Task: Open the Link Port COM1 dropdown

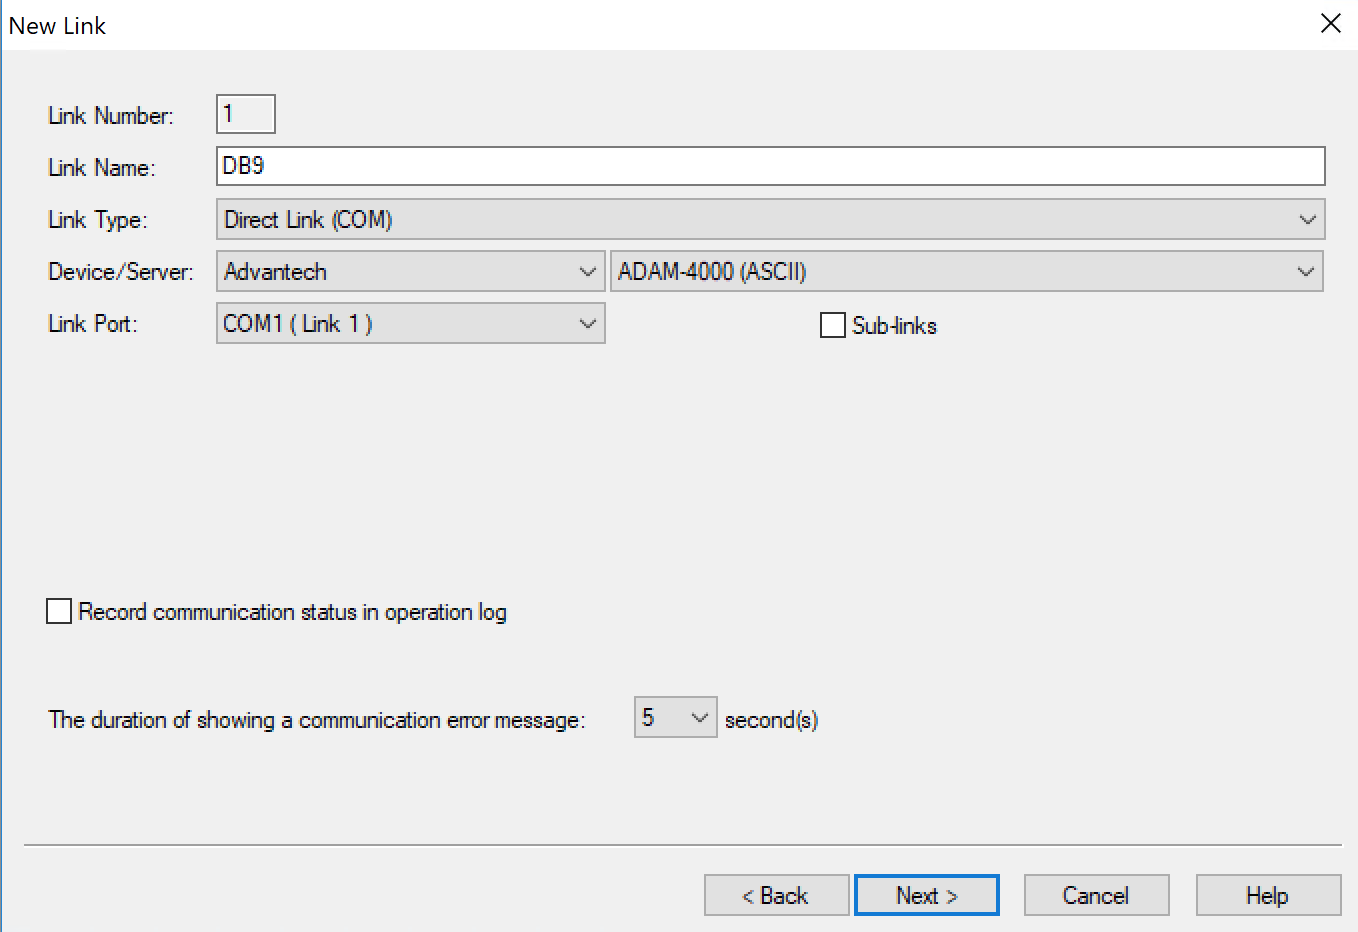Action: [x=411, y=323]
